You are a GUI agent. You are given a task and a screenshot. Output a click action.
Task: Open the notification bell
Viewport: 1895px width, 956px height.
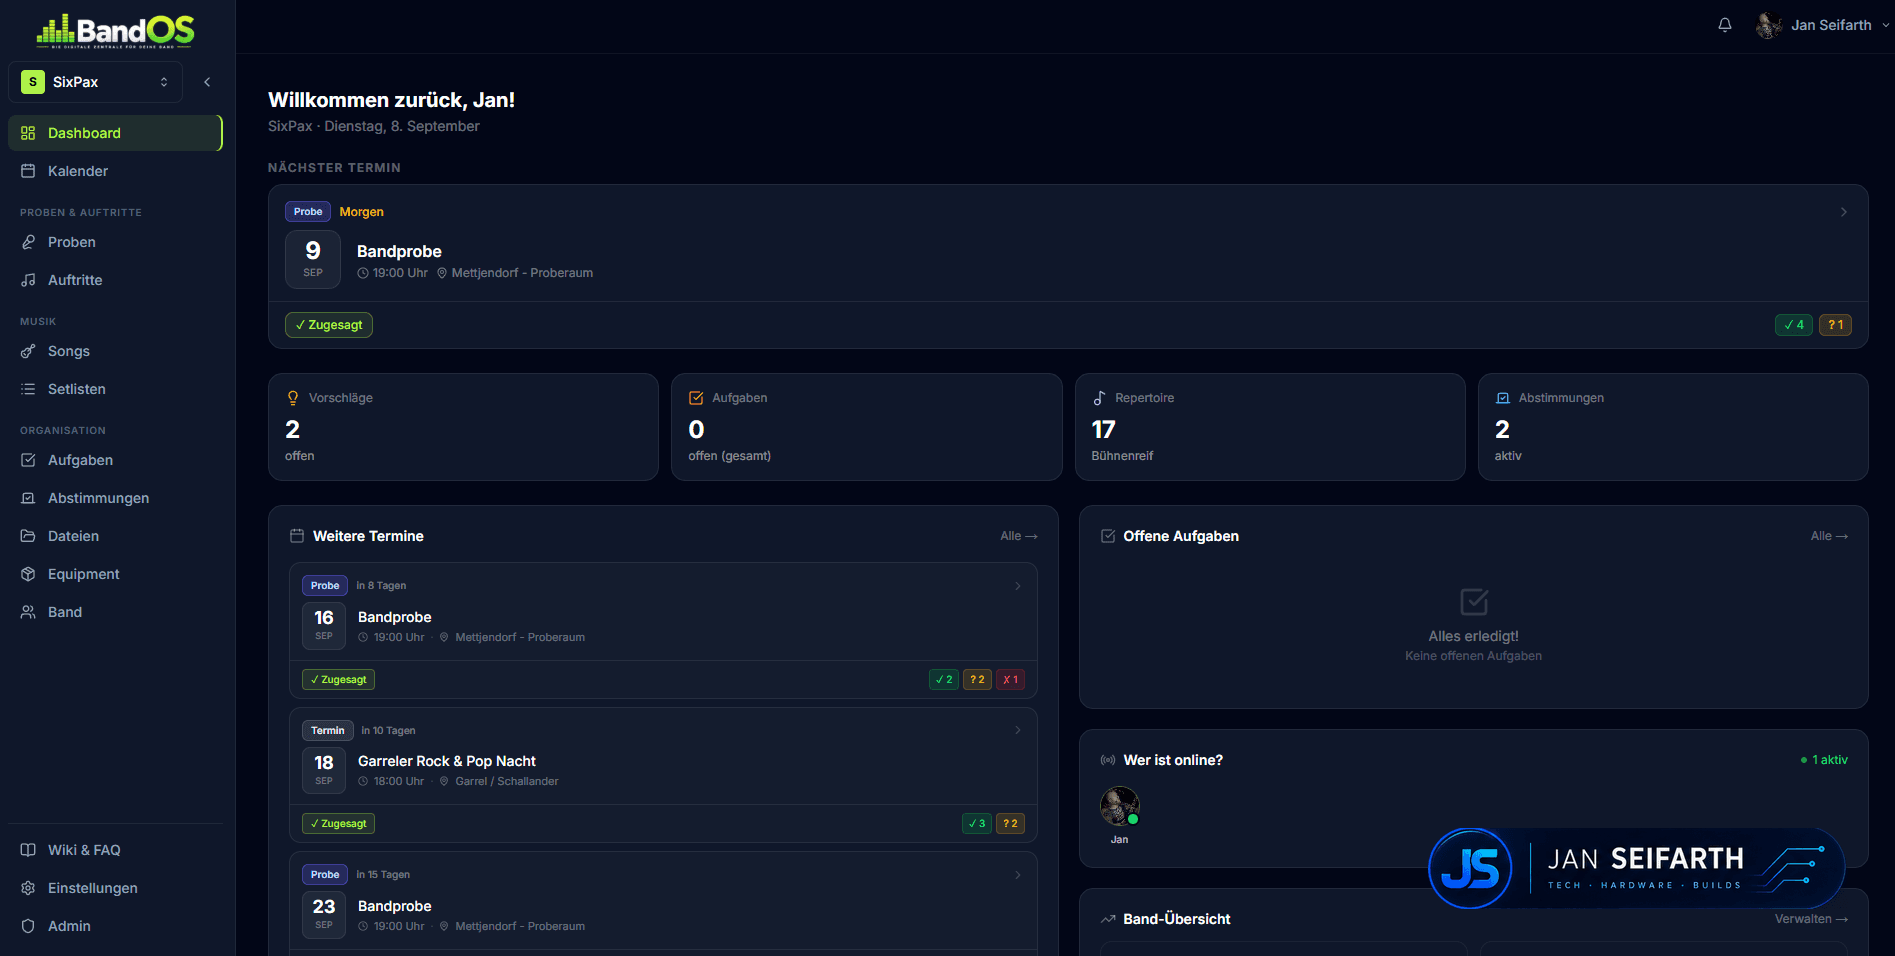pyautogui.click(x=1725, y=25)
